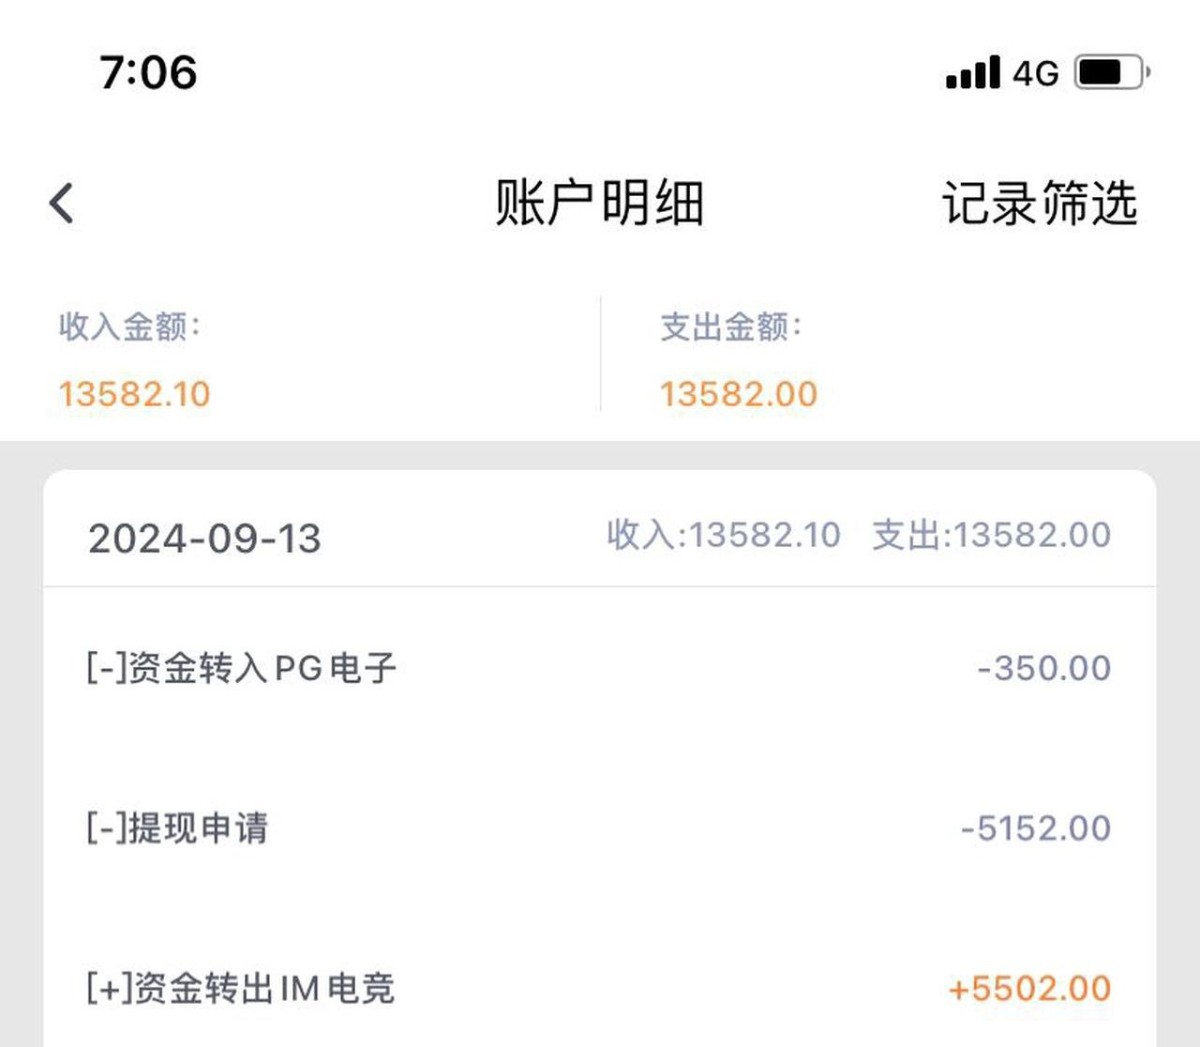This screenshot has width=1200, height=1047.
Task: Open the 记录筛选 record filter
Action: tap(1039, 203)
